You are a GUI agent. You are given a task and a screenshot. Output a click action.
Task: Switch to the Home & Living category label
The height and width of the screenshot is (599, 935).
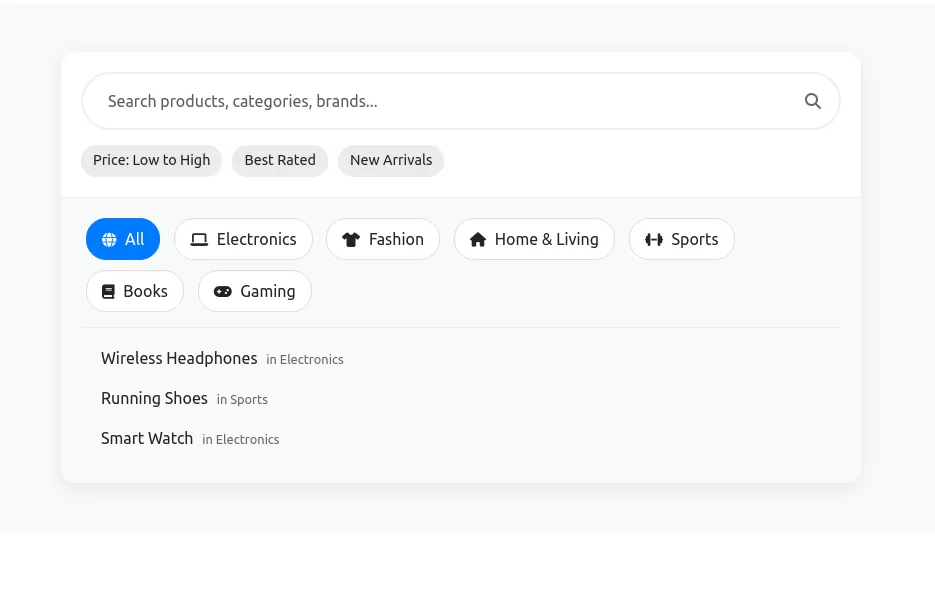[x=546, y=240]
